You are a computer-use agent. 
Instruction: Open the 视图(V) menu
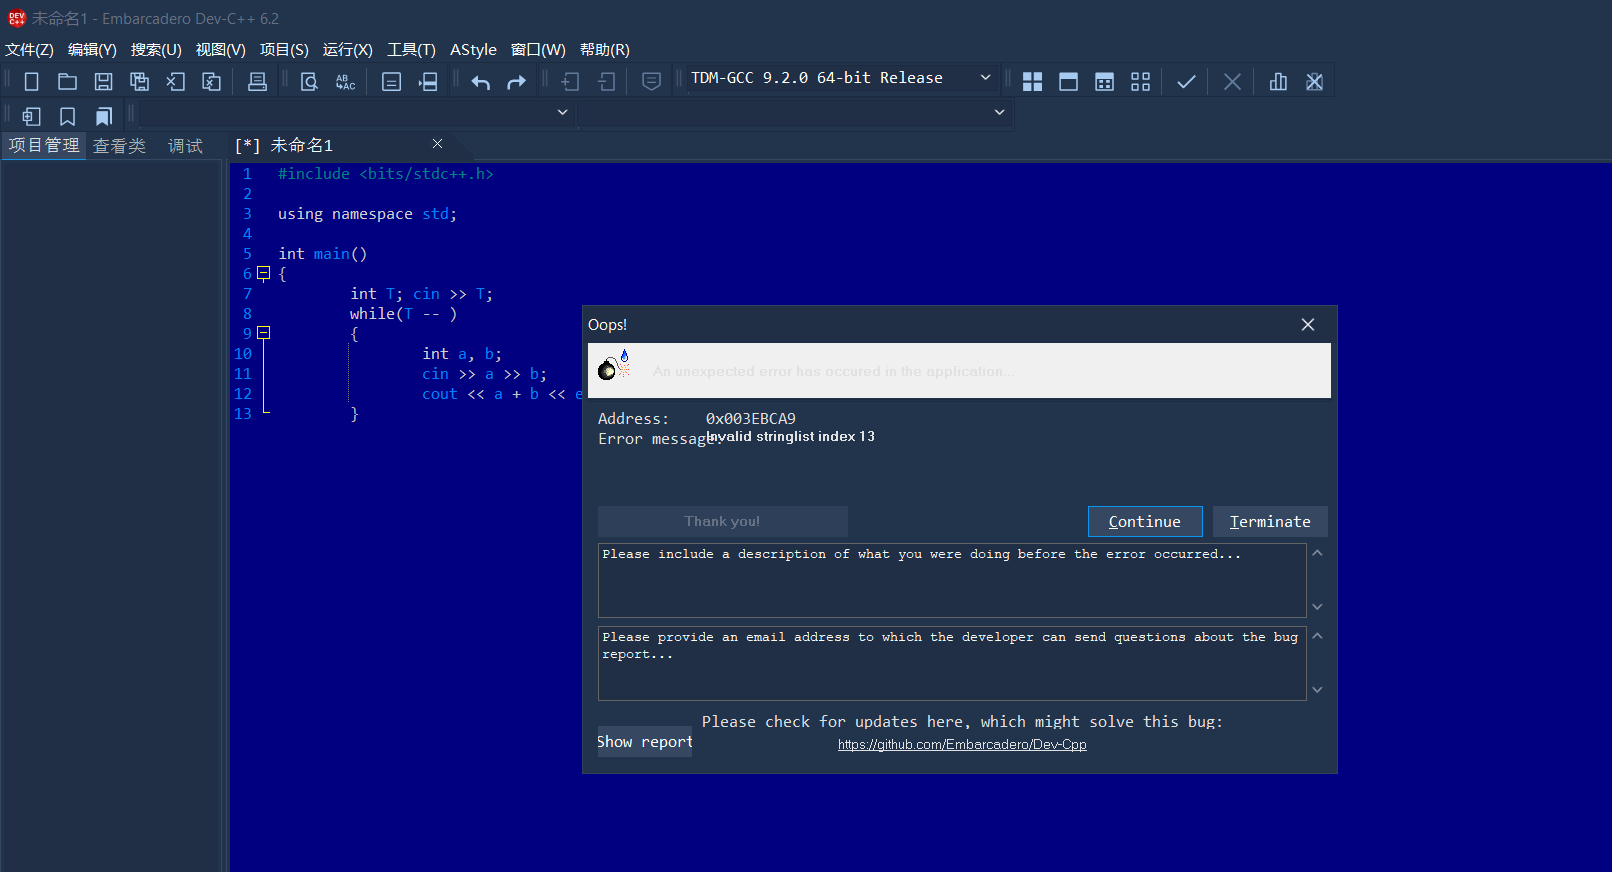click(221, 50)
